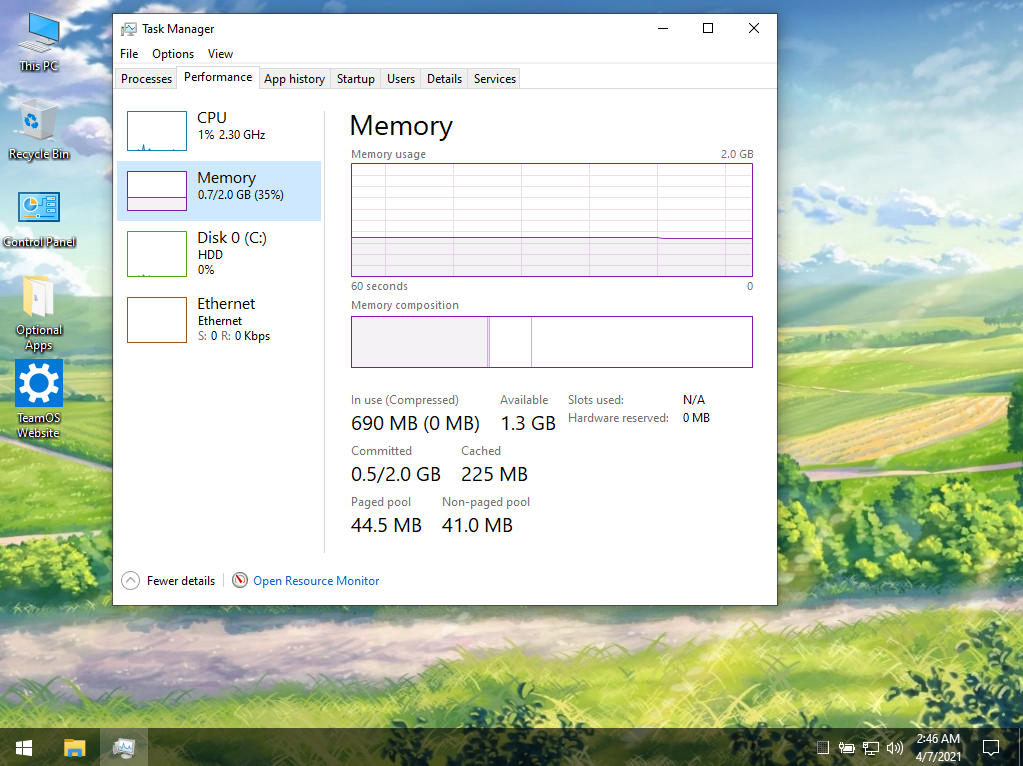Image resolution: width=1023 pixels, height=766 pixels.
Task: Open Resource Monitor link
Action: (316, 581)
